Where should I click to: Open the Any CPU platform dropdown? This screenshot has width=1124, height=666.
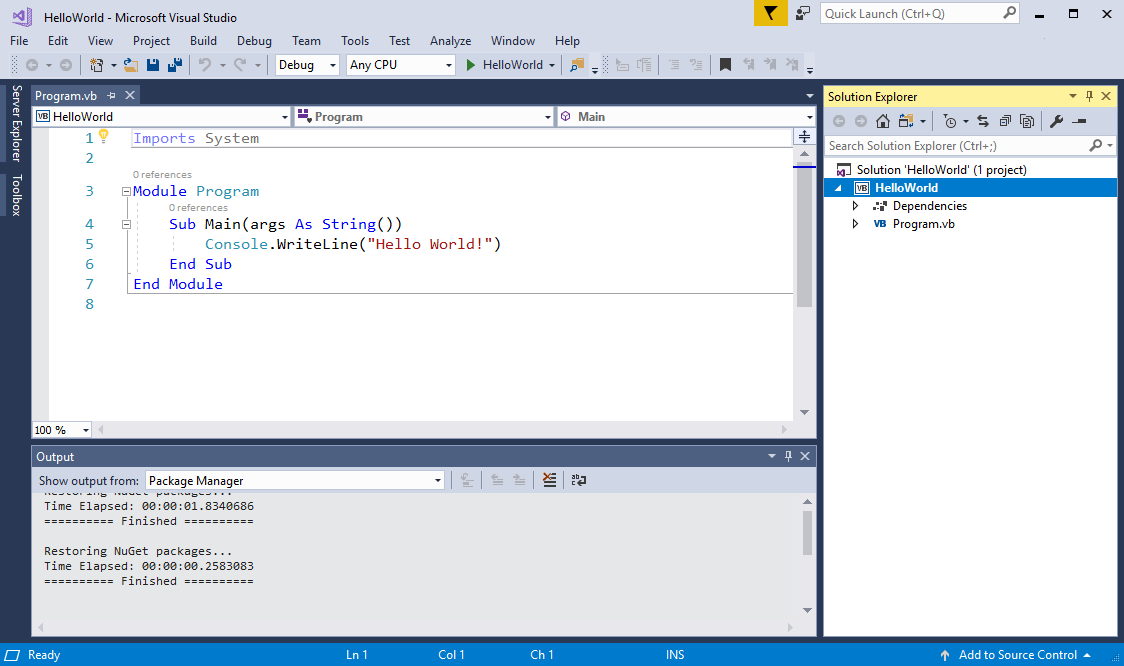(399, 64)
